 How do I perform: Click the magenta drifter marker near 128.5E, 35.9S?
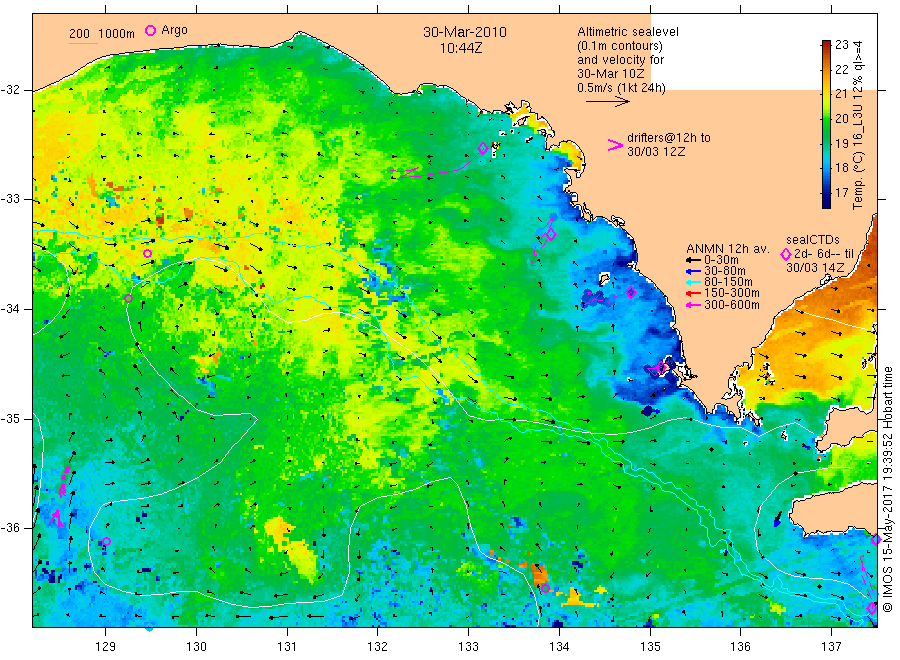[x=56, y=517]
